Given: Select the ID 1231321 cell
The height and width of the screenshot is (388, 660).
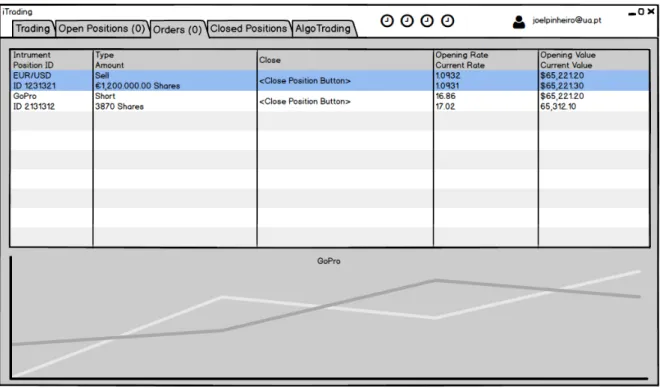Looking at the screenshot, I should coord(34,86).
